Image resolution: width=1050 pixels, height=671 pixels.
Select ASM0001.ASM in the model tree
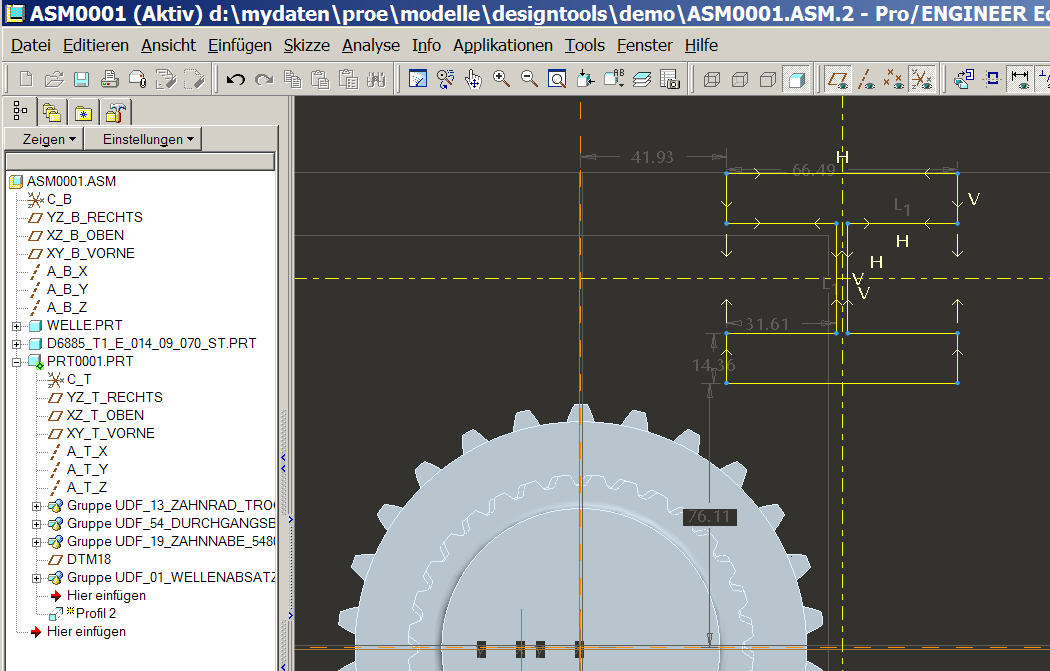(71, 181)
